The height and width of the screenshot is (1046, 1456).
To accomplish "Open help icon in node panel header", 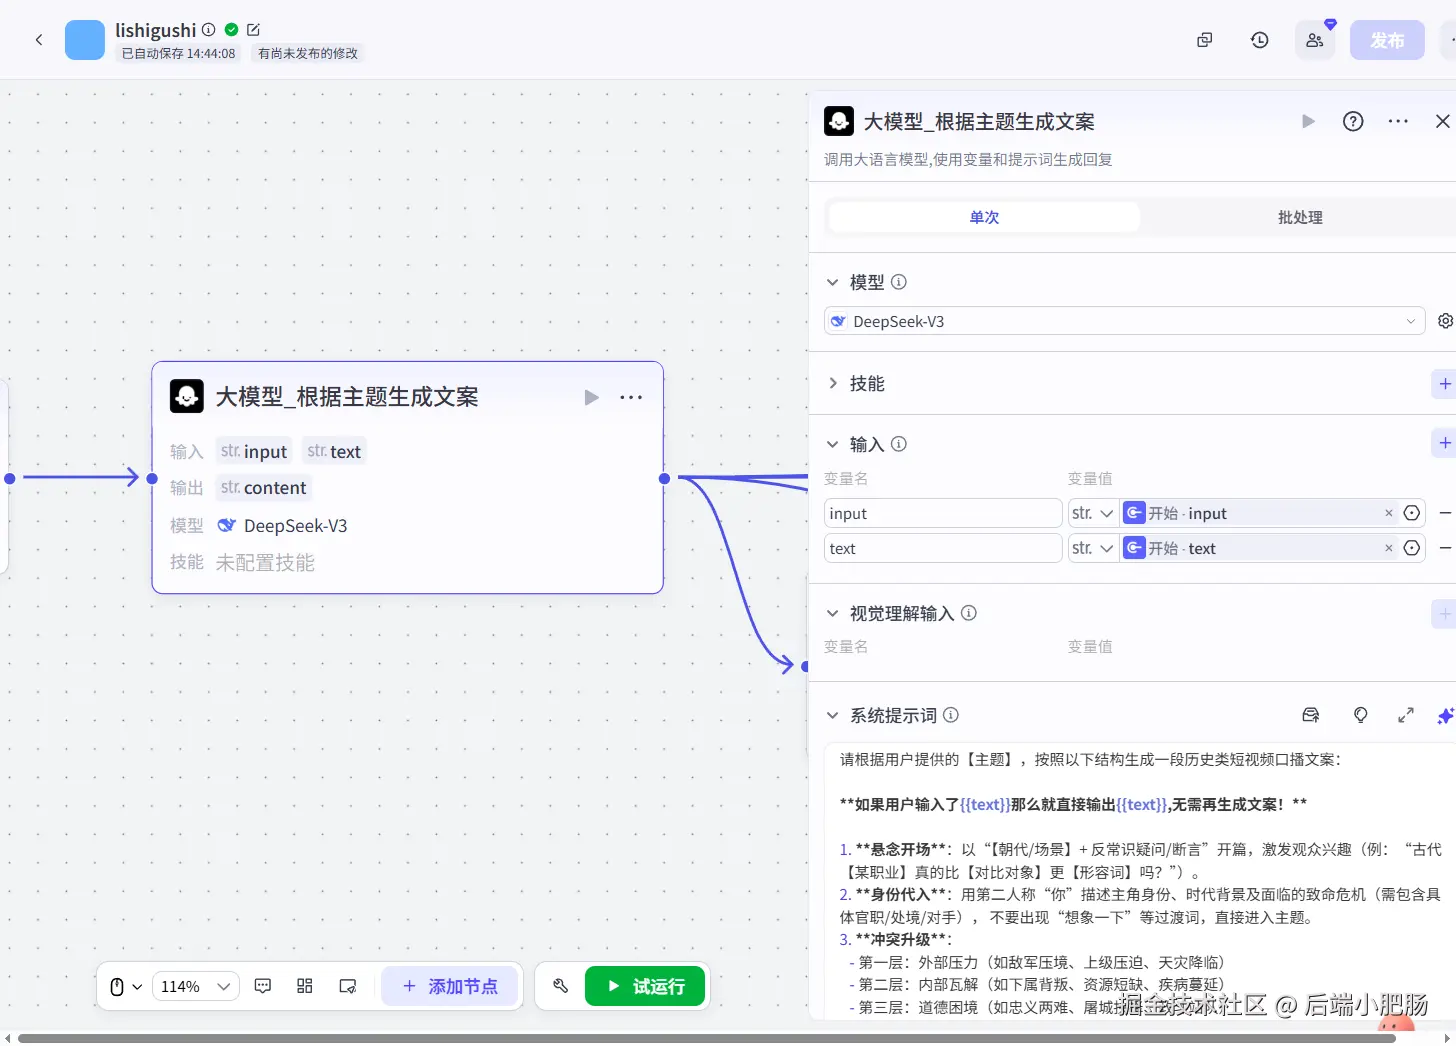I will point(1353,121).
